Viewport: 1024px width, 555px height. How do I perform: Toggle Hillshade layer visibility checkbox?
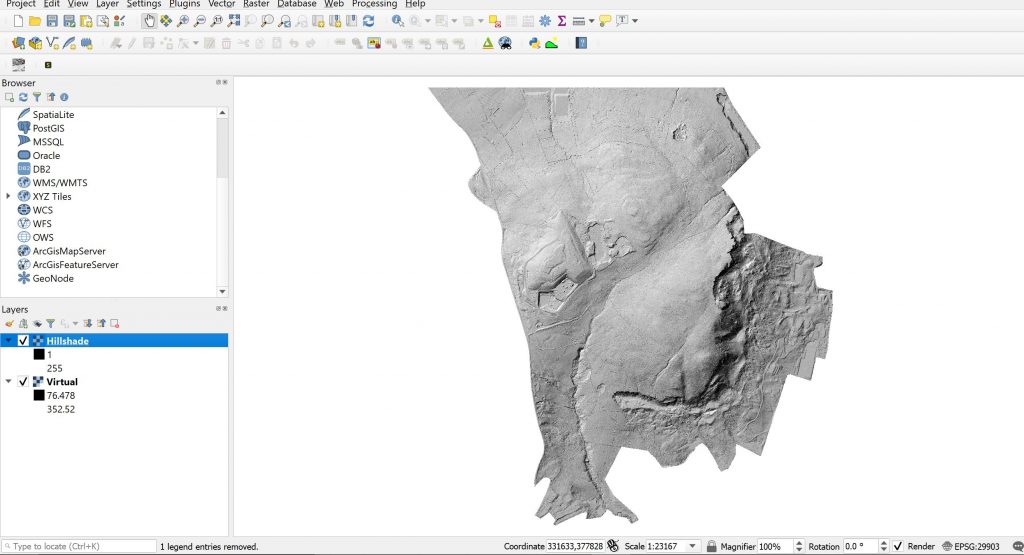pyautogui.click(x=23, y=341)
